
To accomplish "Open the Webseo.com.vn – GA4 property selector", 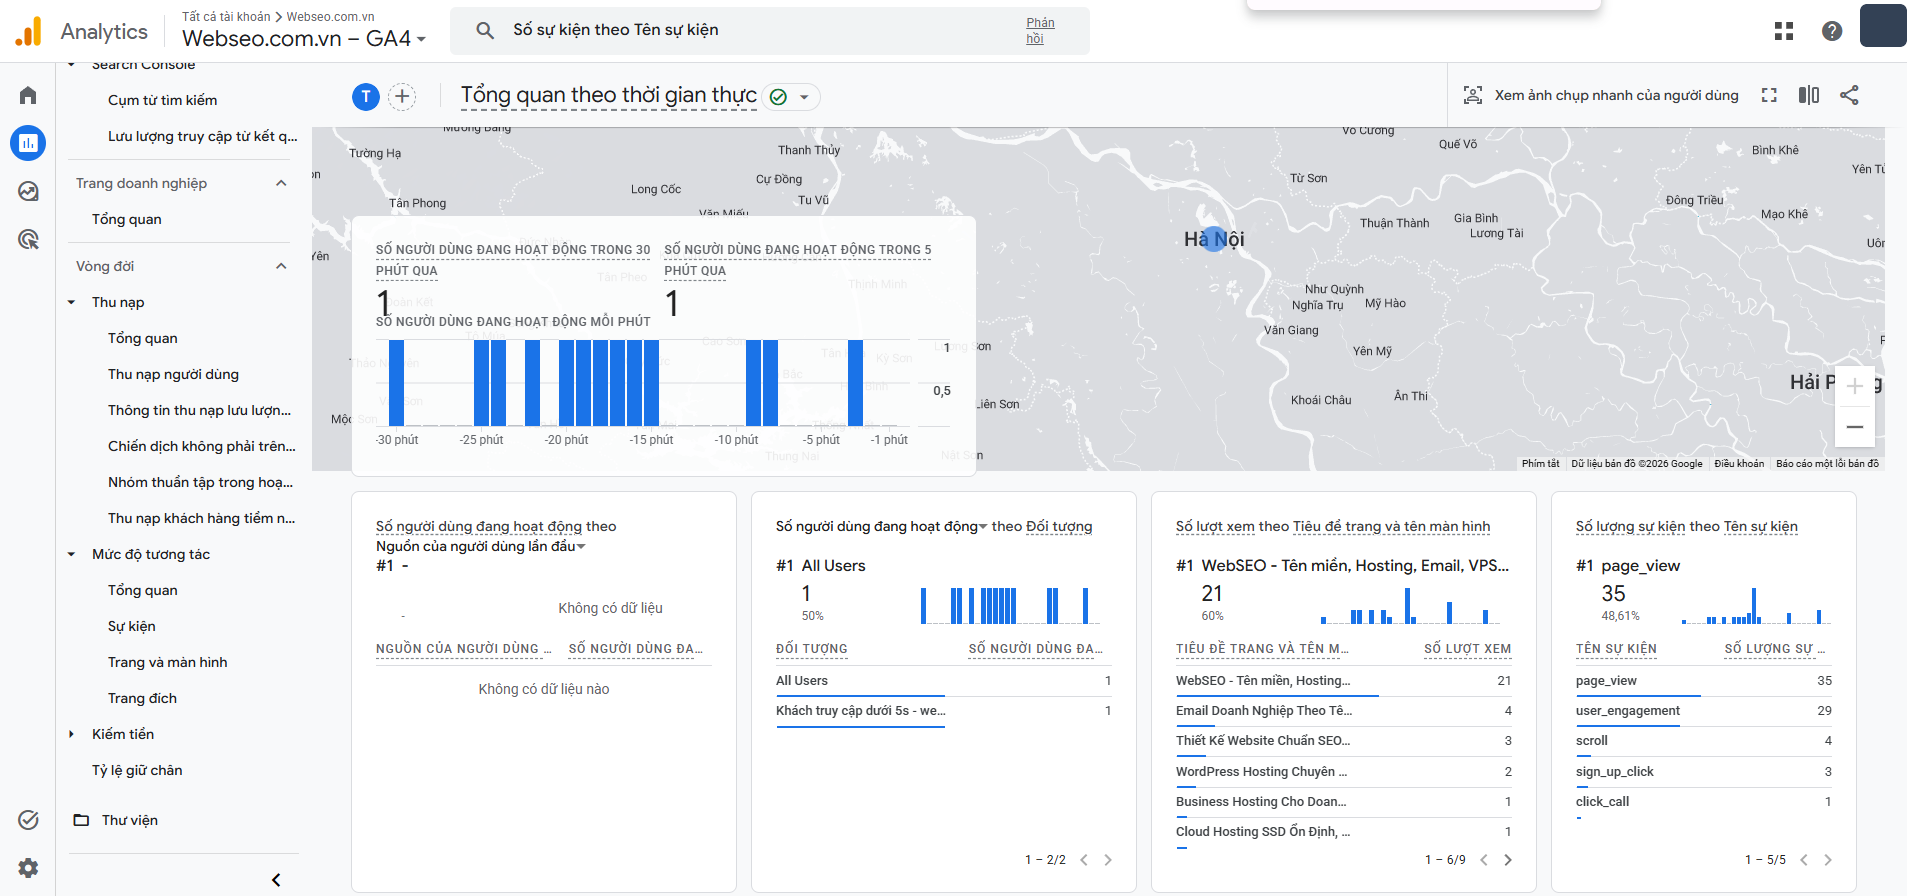I will click(x=304, y=39).
